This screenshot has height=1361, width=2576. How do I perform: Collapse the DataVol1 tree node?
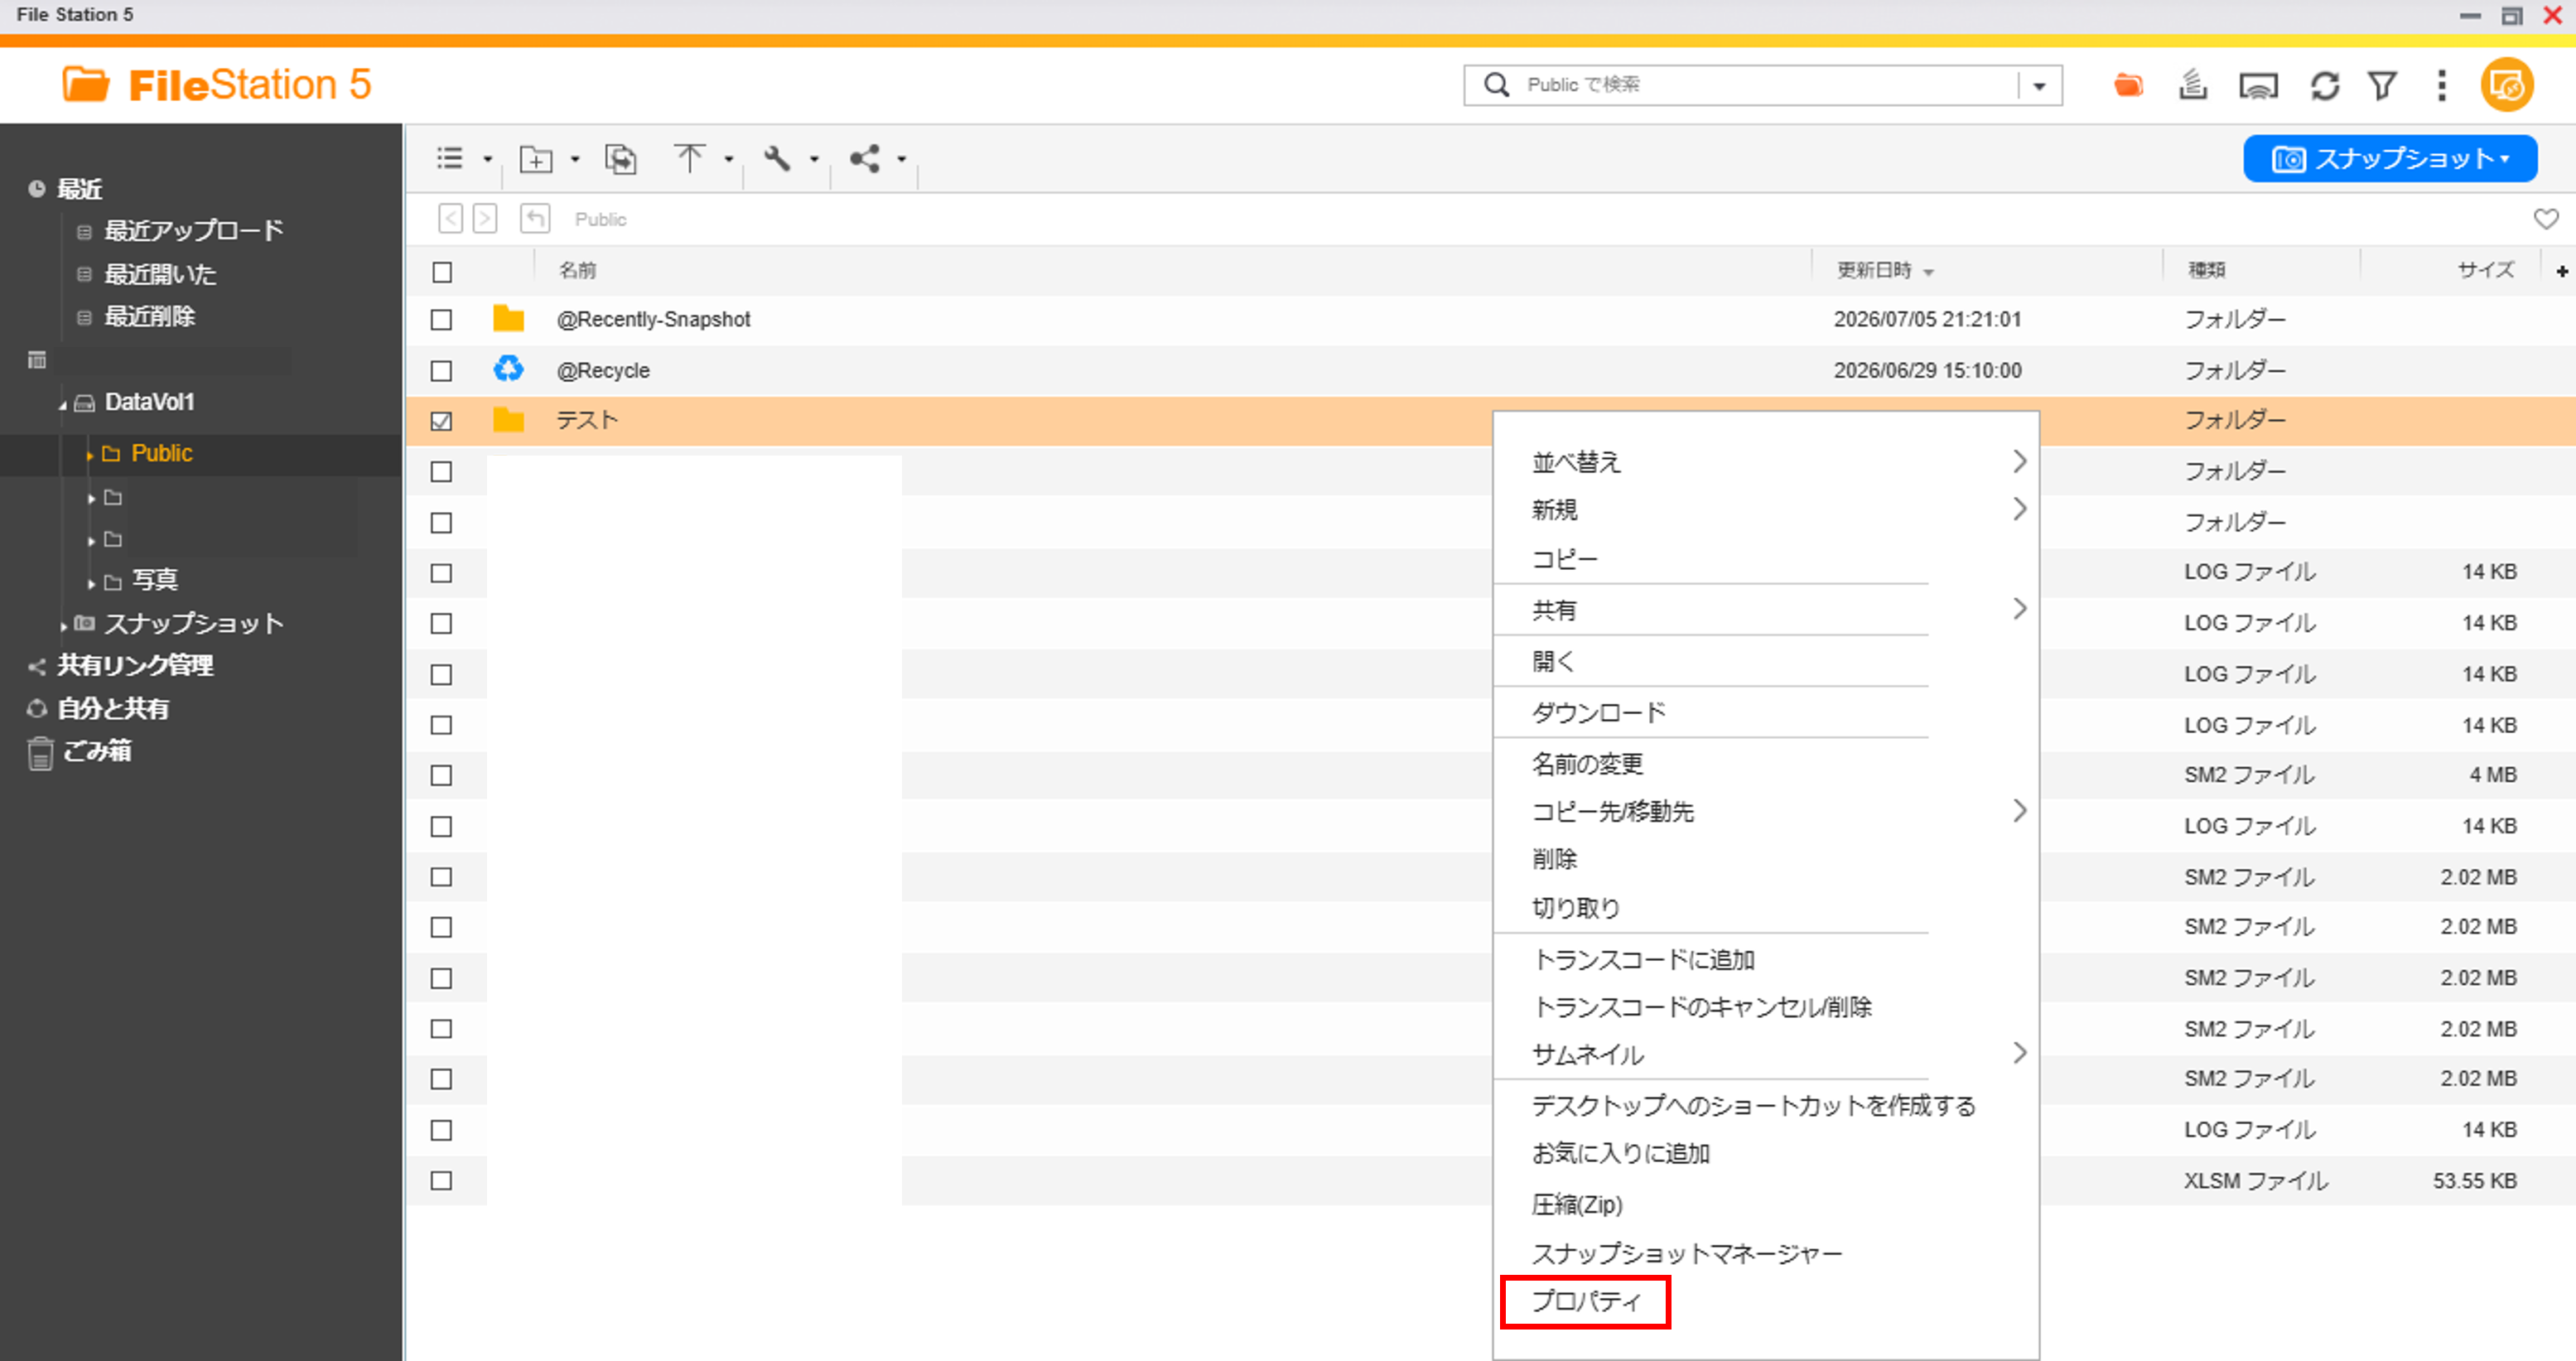point(63,404)
